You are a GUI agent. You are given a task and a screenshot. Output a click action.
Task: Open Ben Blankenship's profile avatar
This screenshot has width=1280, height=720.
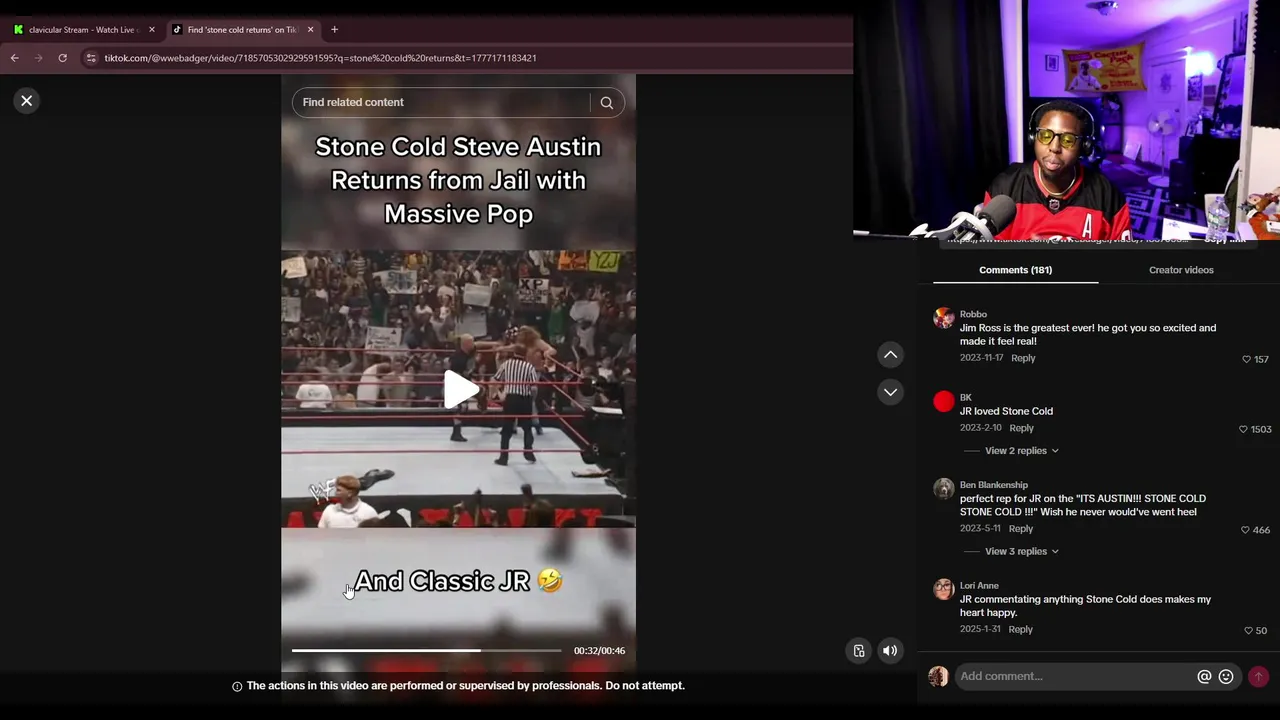pos(944,489)
